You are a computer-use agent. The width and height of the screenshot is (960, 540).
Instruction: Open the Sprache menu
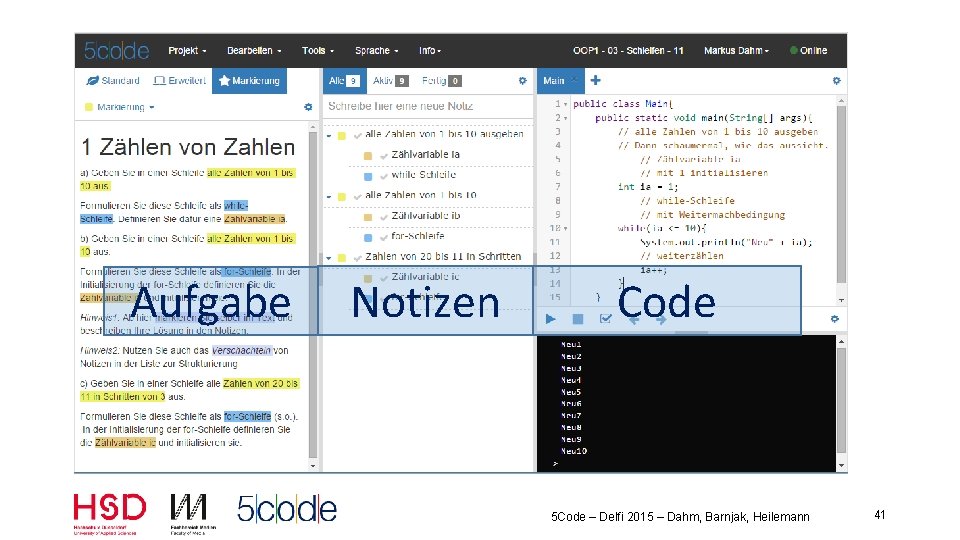point(377,51)
